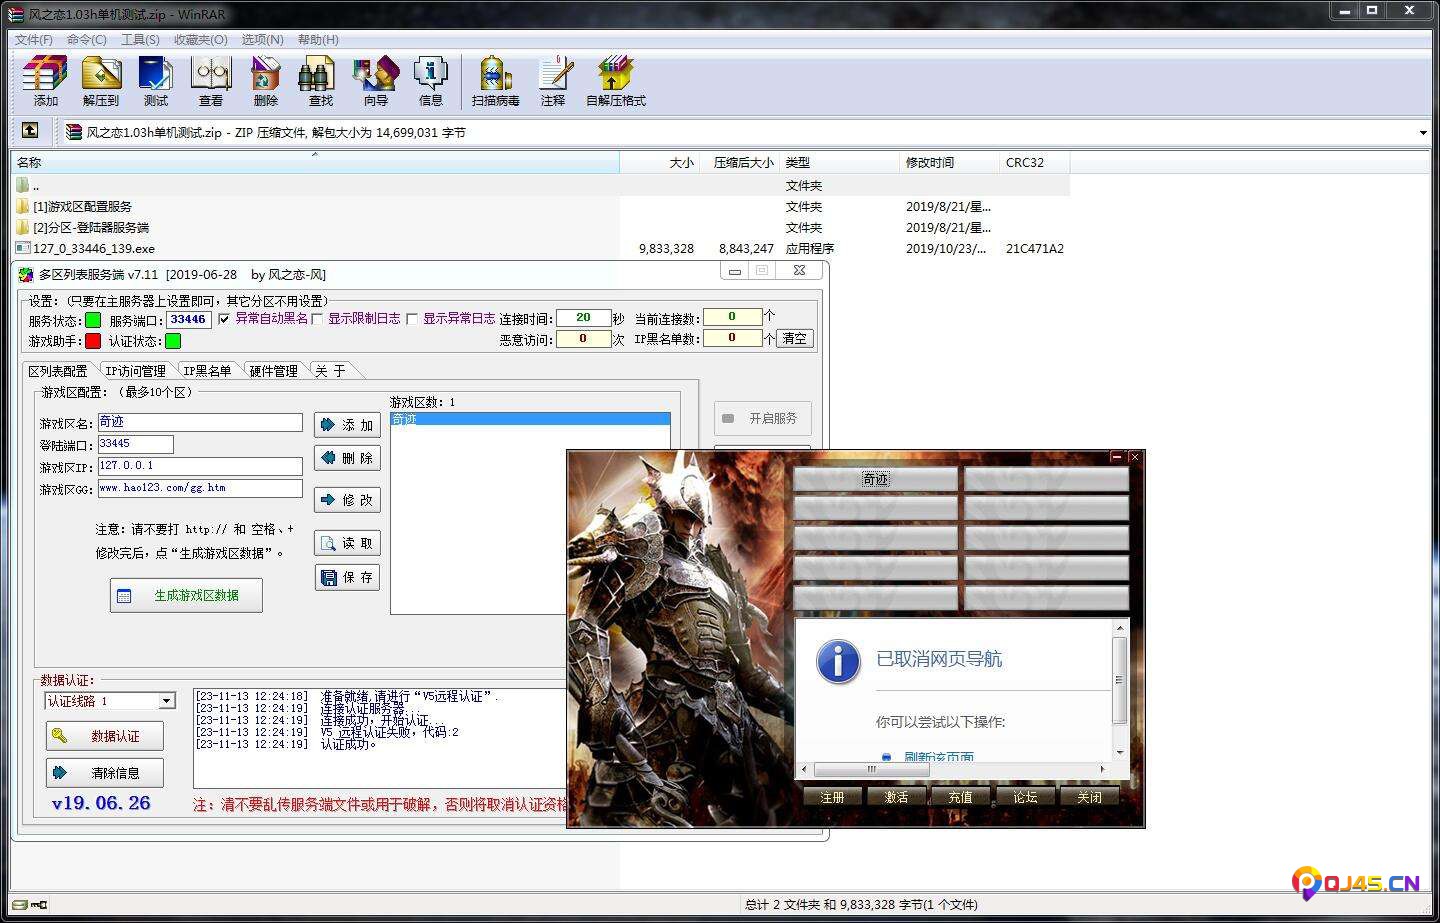Click the 添加 button with arrow in server window

347,425
